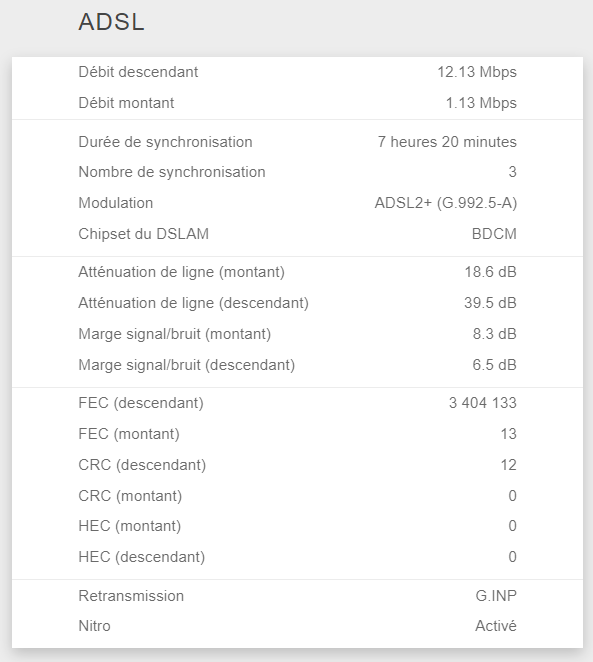Select Marge signal/bruit (montant) label

(175, 334)
